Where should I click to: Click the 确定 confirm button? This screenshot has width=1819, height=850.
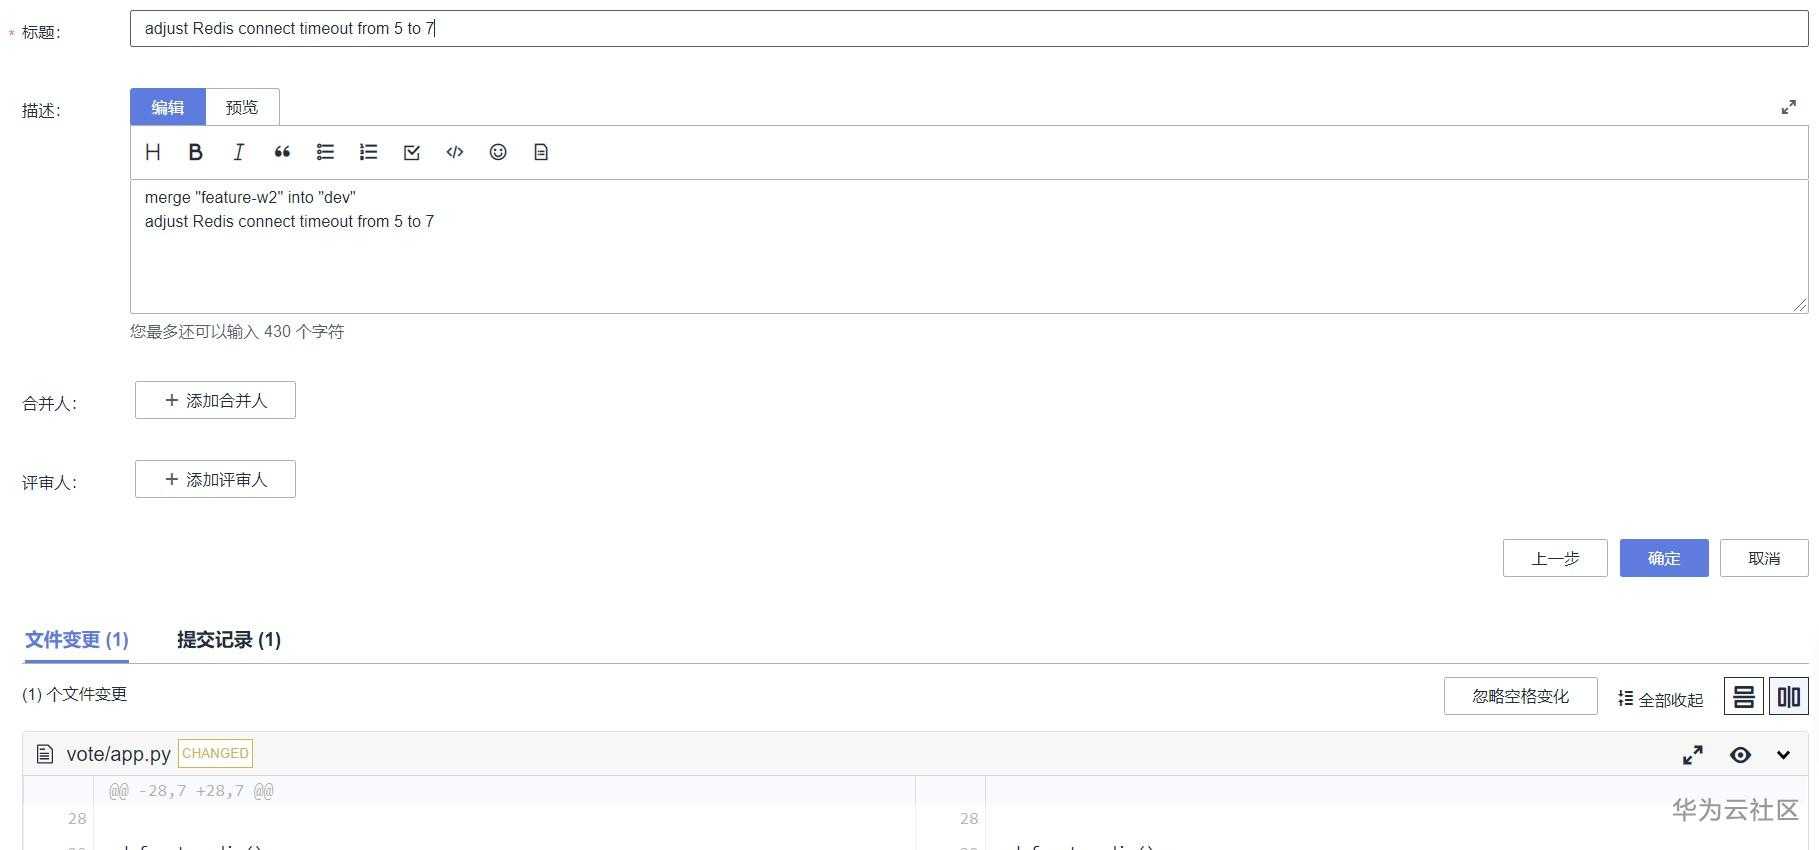pyautogui.click(x=1663, y=558)
